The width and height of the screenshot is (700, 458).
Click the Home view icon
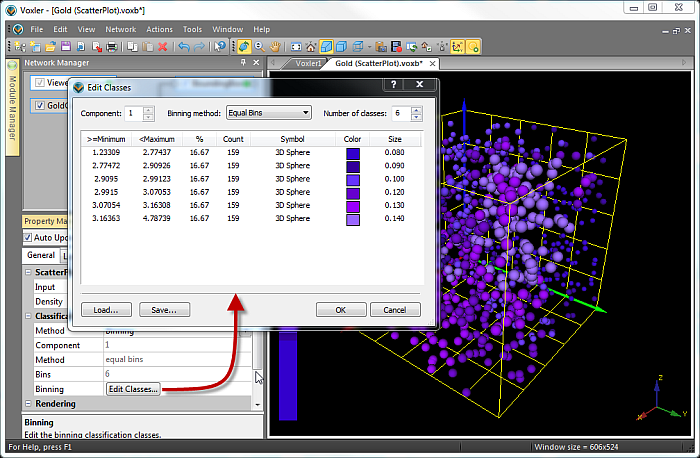311,46
